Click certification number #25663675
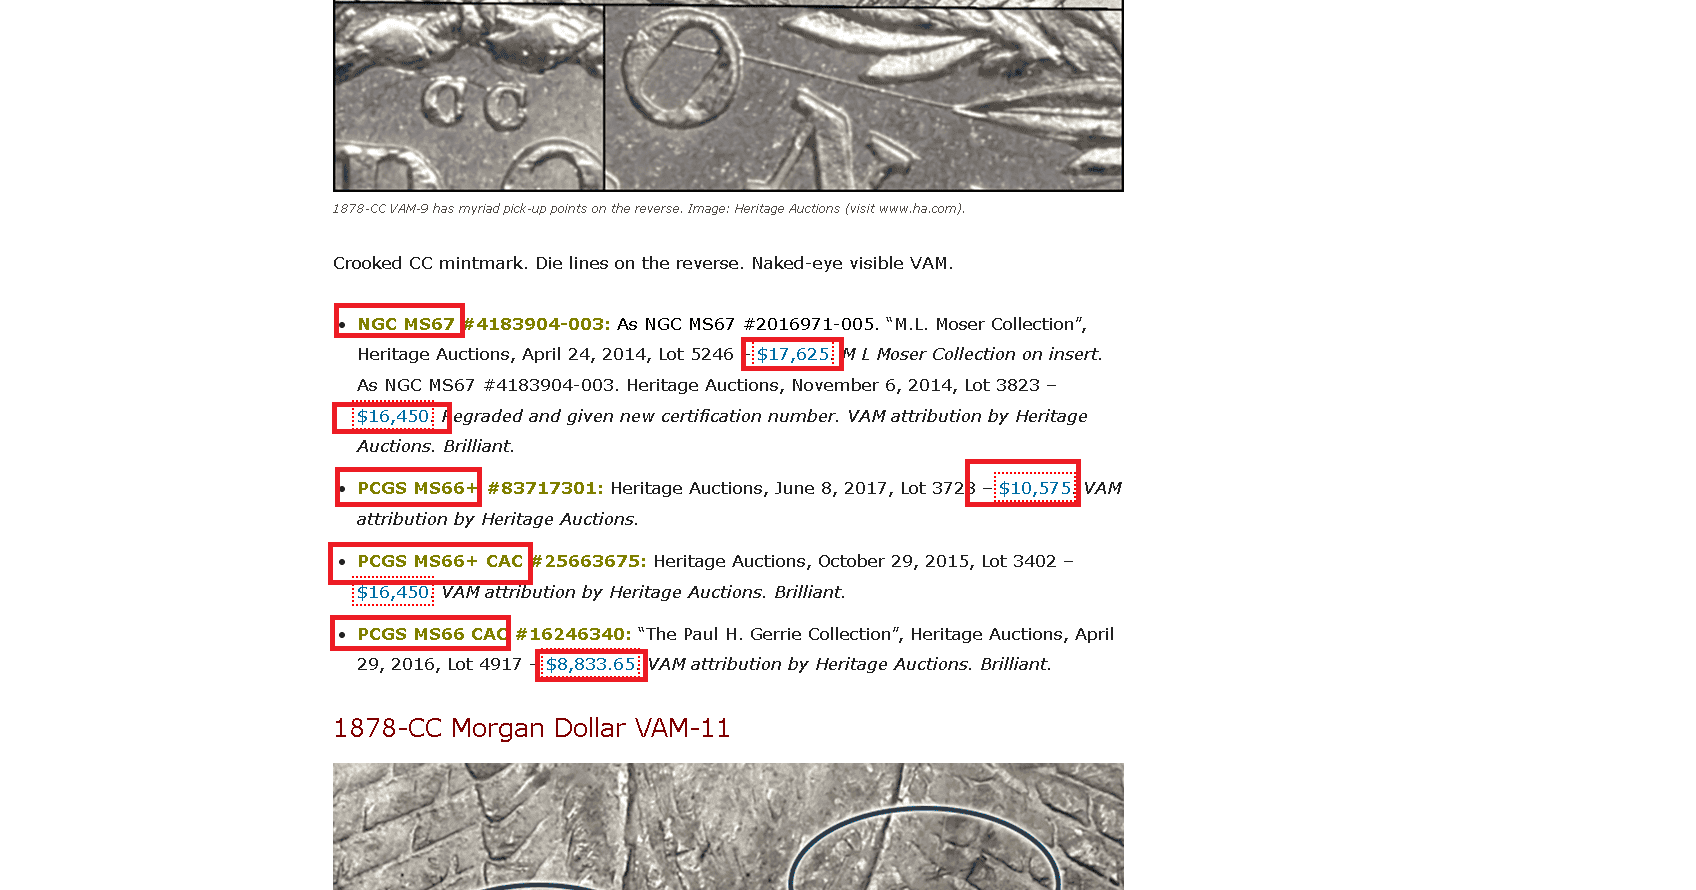The height and width of the screenshot is (890, 1696). click(589, 561)
